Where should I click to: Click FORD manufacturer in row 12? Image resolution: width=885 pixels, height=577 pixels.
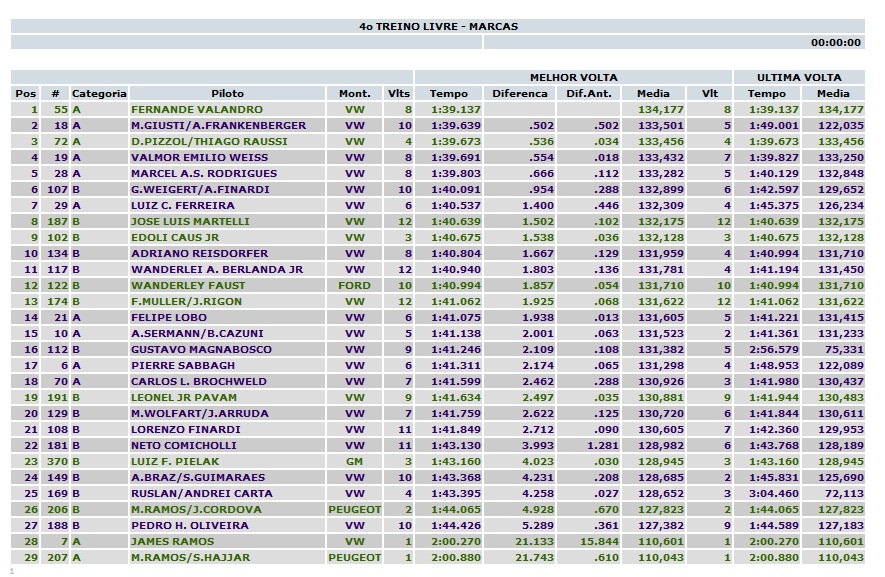click(x=354, y=286)
